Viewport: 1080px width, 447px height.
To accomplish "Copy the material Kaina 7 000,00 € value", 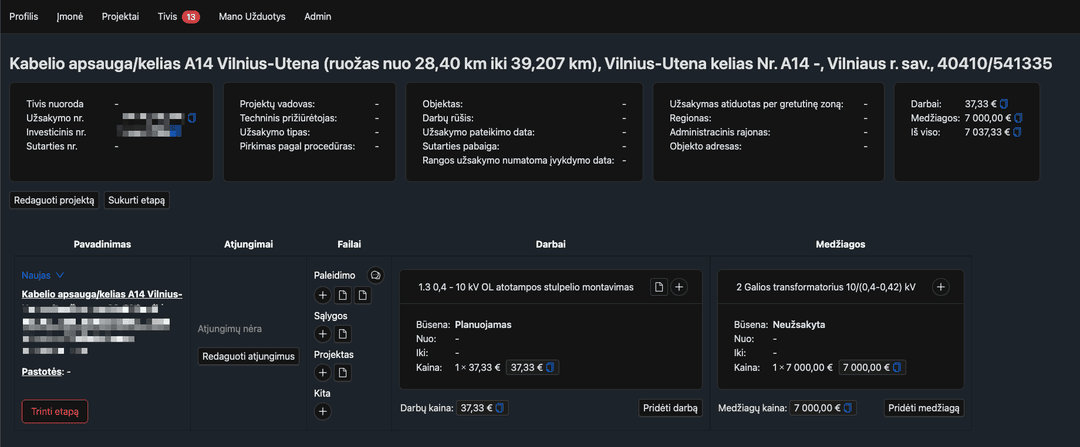I will [x=897, y=368].
